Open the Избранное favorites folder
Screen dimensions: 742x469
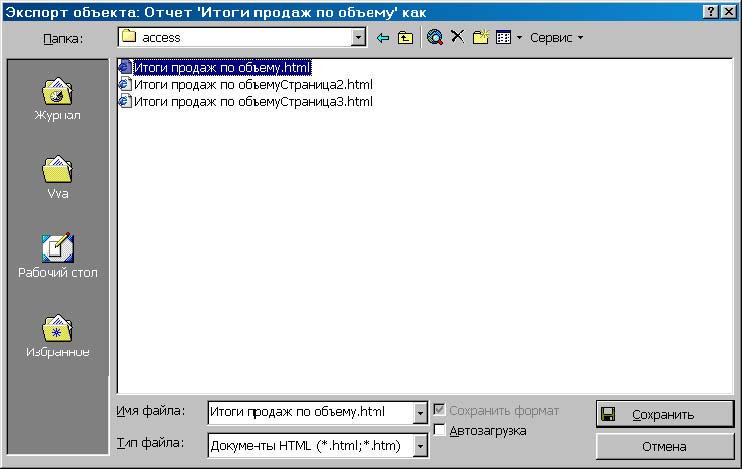coord(58,336)
